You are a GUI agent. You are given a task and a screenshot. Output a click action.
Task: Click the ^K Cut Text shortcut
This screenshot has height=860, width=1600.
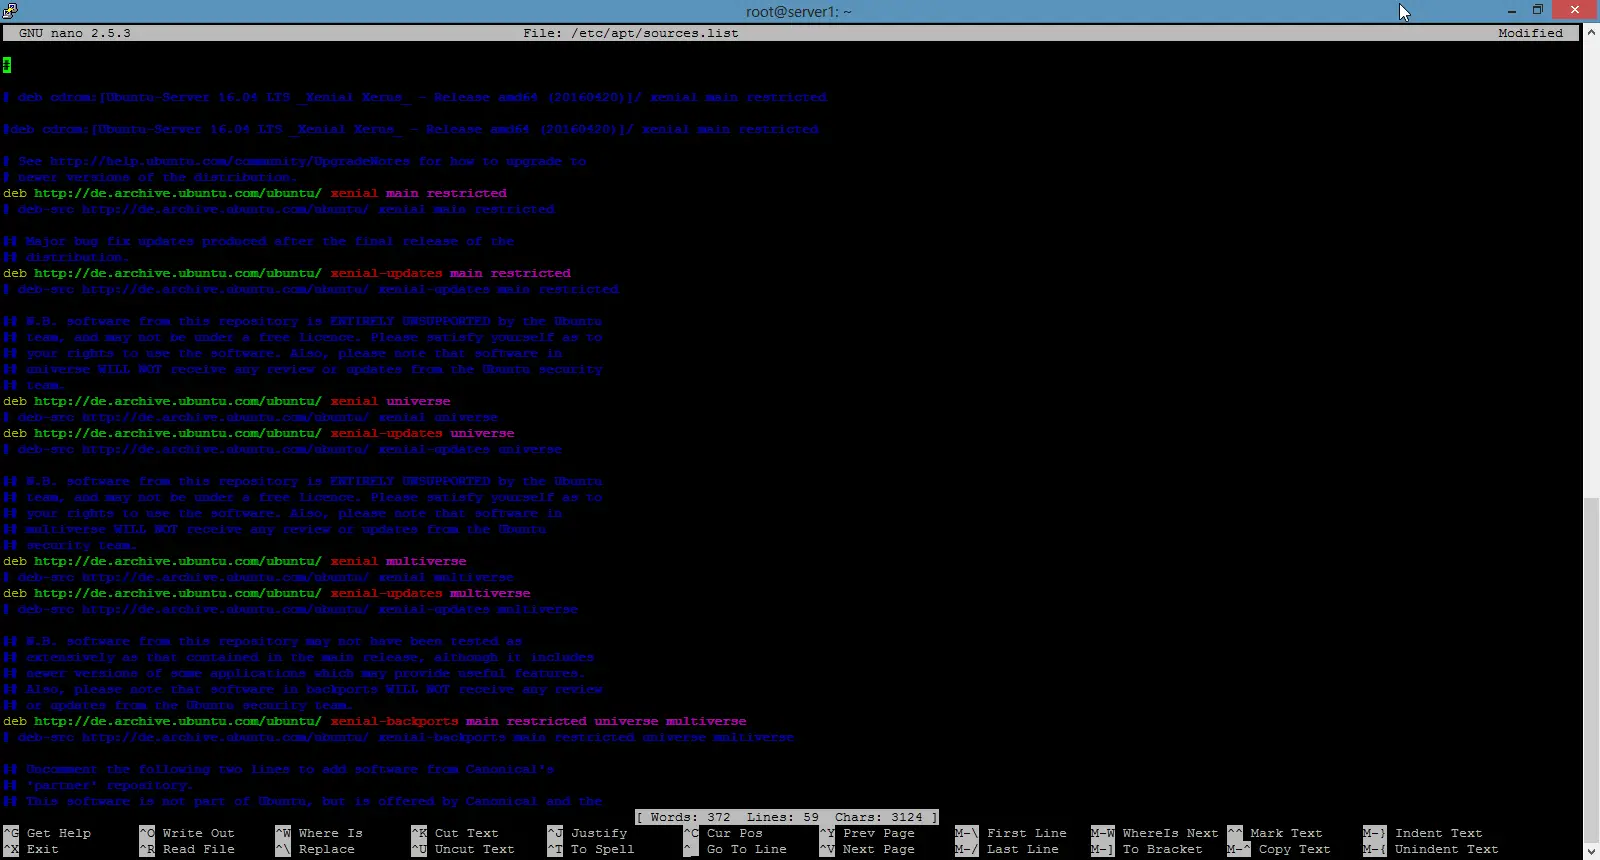(455, 833)
